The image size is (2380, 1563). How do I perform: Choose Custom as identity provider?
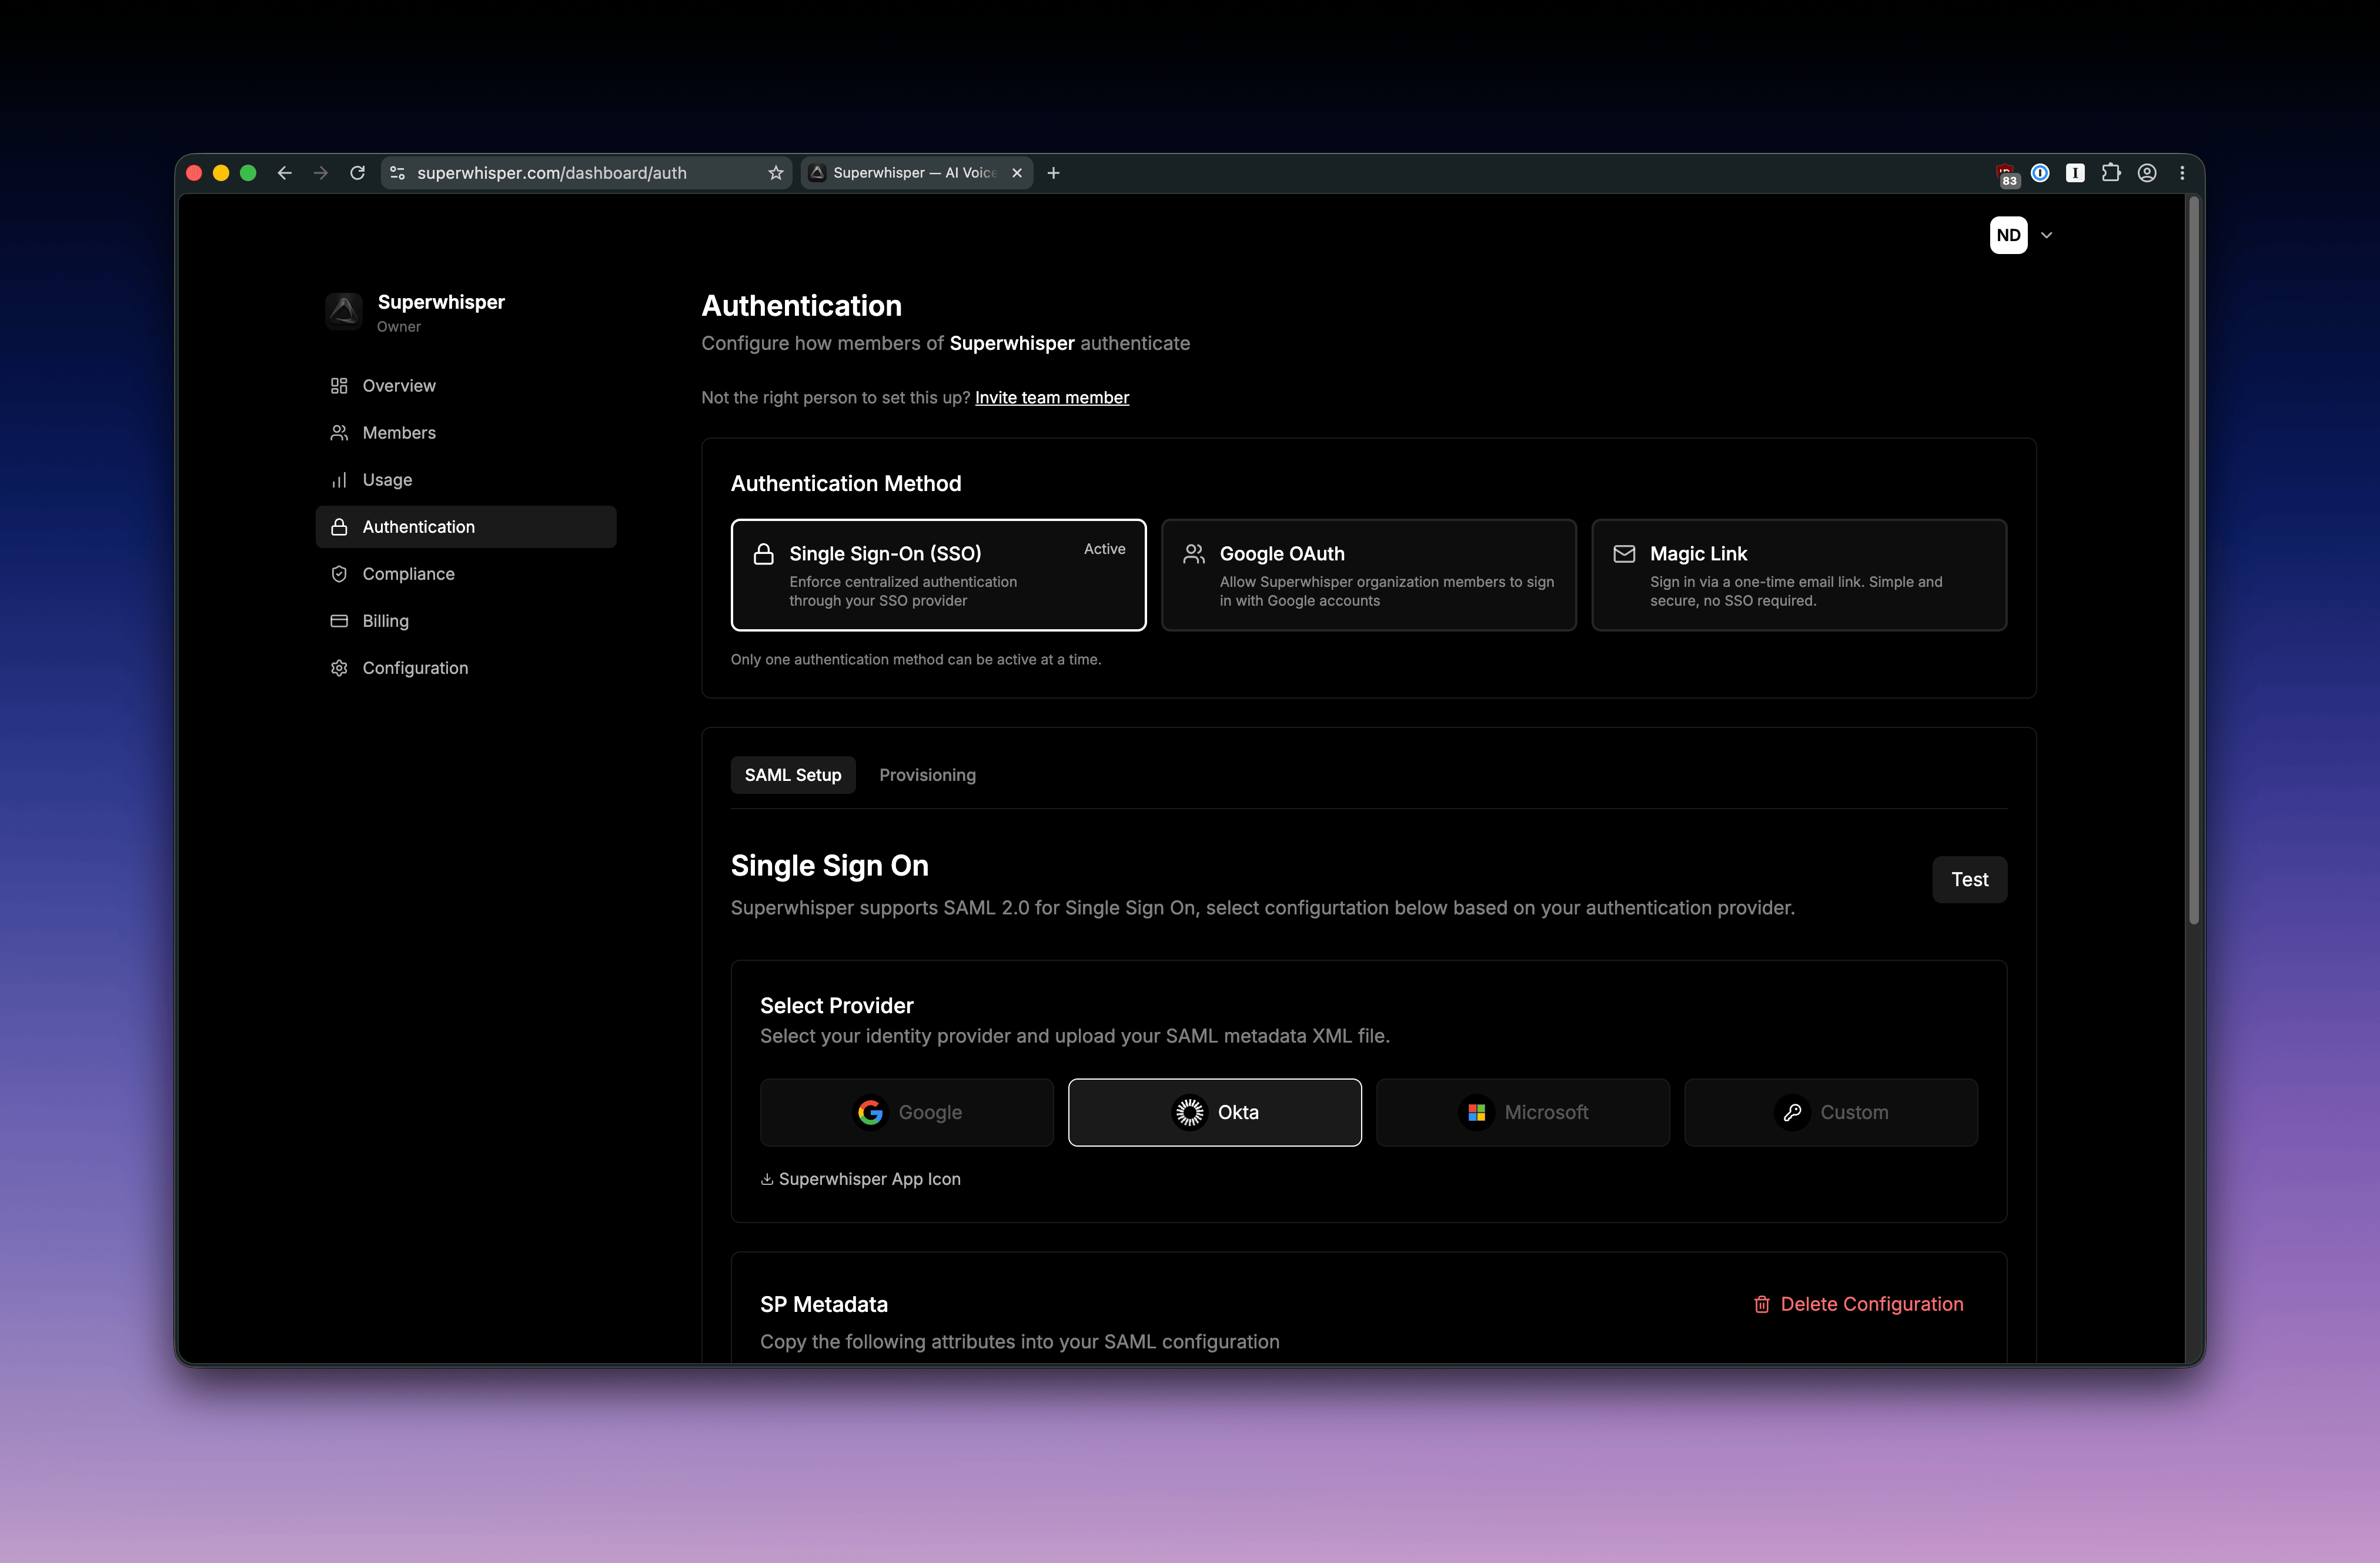point(1831,1113)
